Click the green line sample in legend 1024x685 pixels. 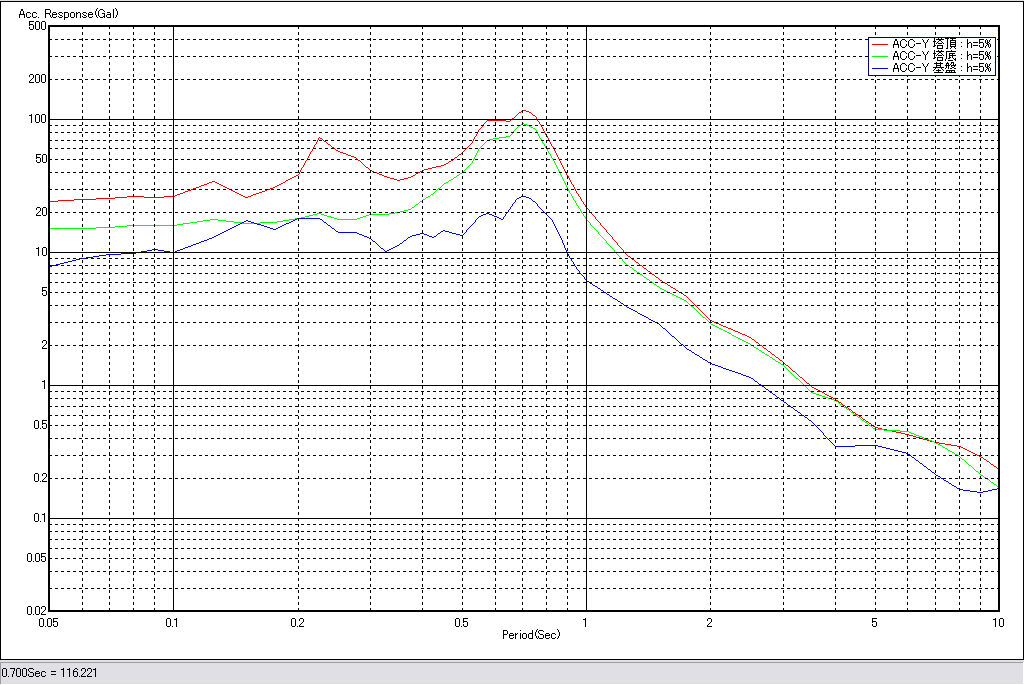point(879,56)
